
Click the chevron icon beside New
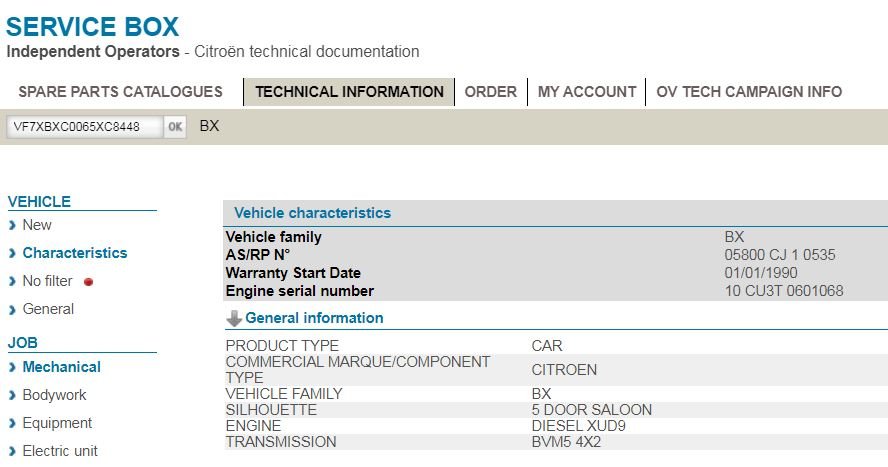pos(12,225)
